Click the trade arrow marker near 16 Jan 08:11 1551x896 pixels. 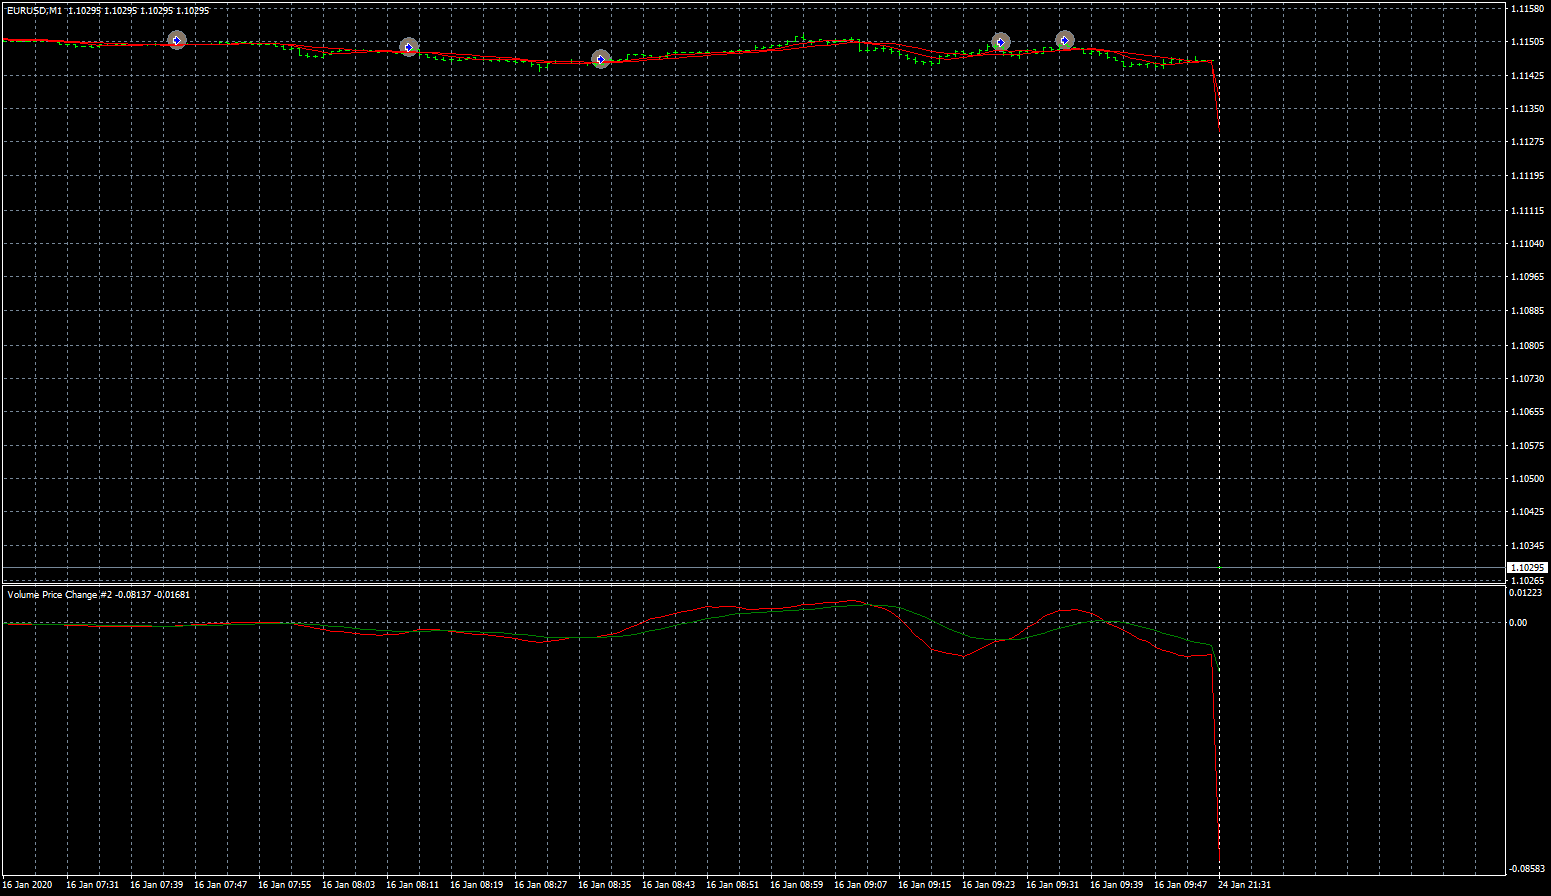[x=408, y=47]
